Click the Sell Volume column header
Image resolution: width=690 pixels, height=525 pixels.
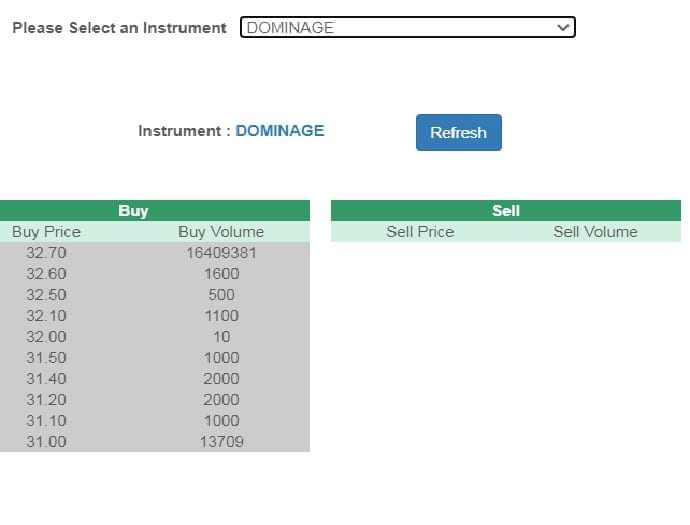point(595,232)
